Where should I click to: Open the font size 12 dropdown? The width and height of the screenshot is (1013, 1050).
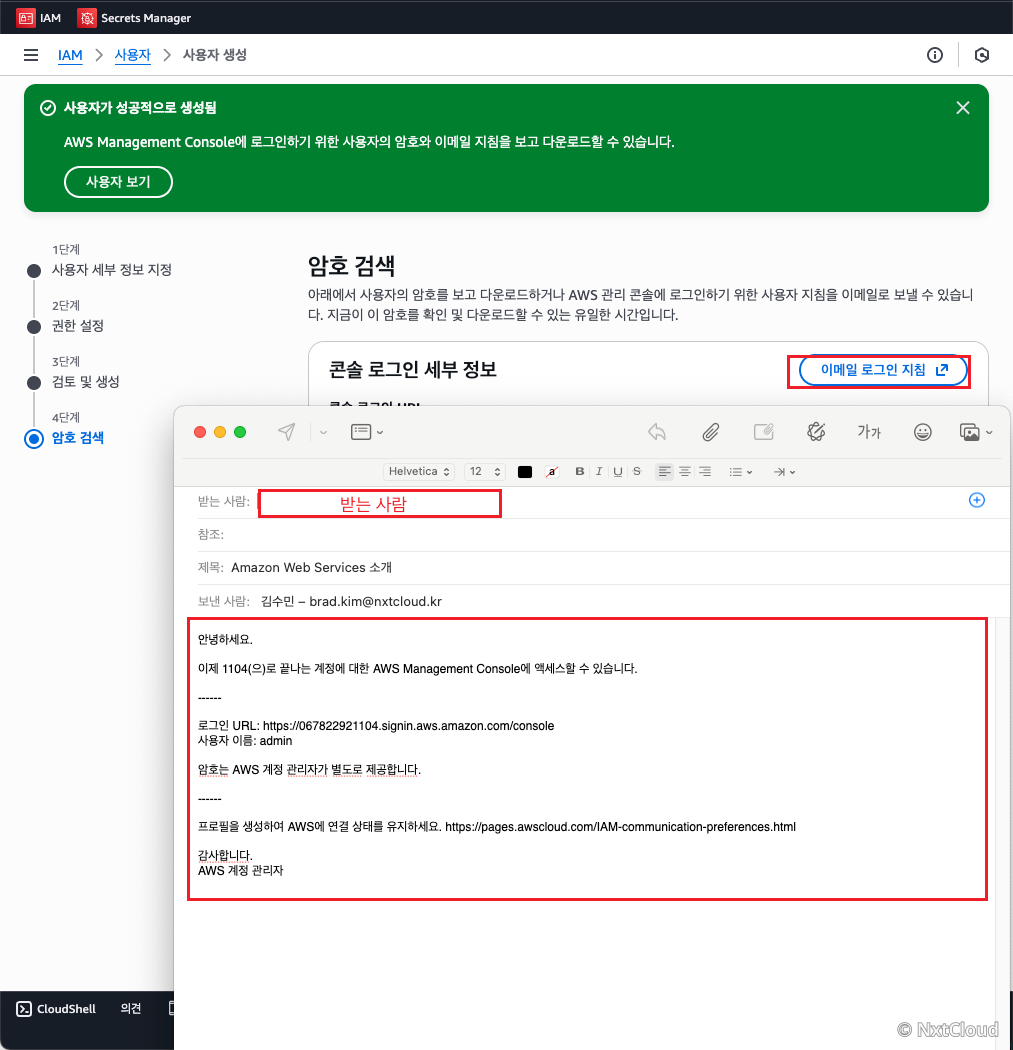click(x=485, y=471)
